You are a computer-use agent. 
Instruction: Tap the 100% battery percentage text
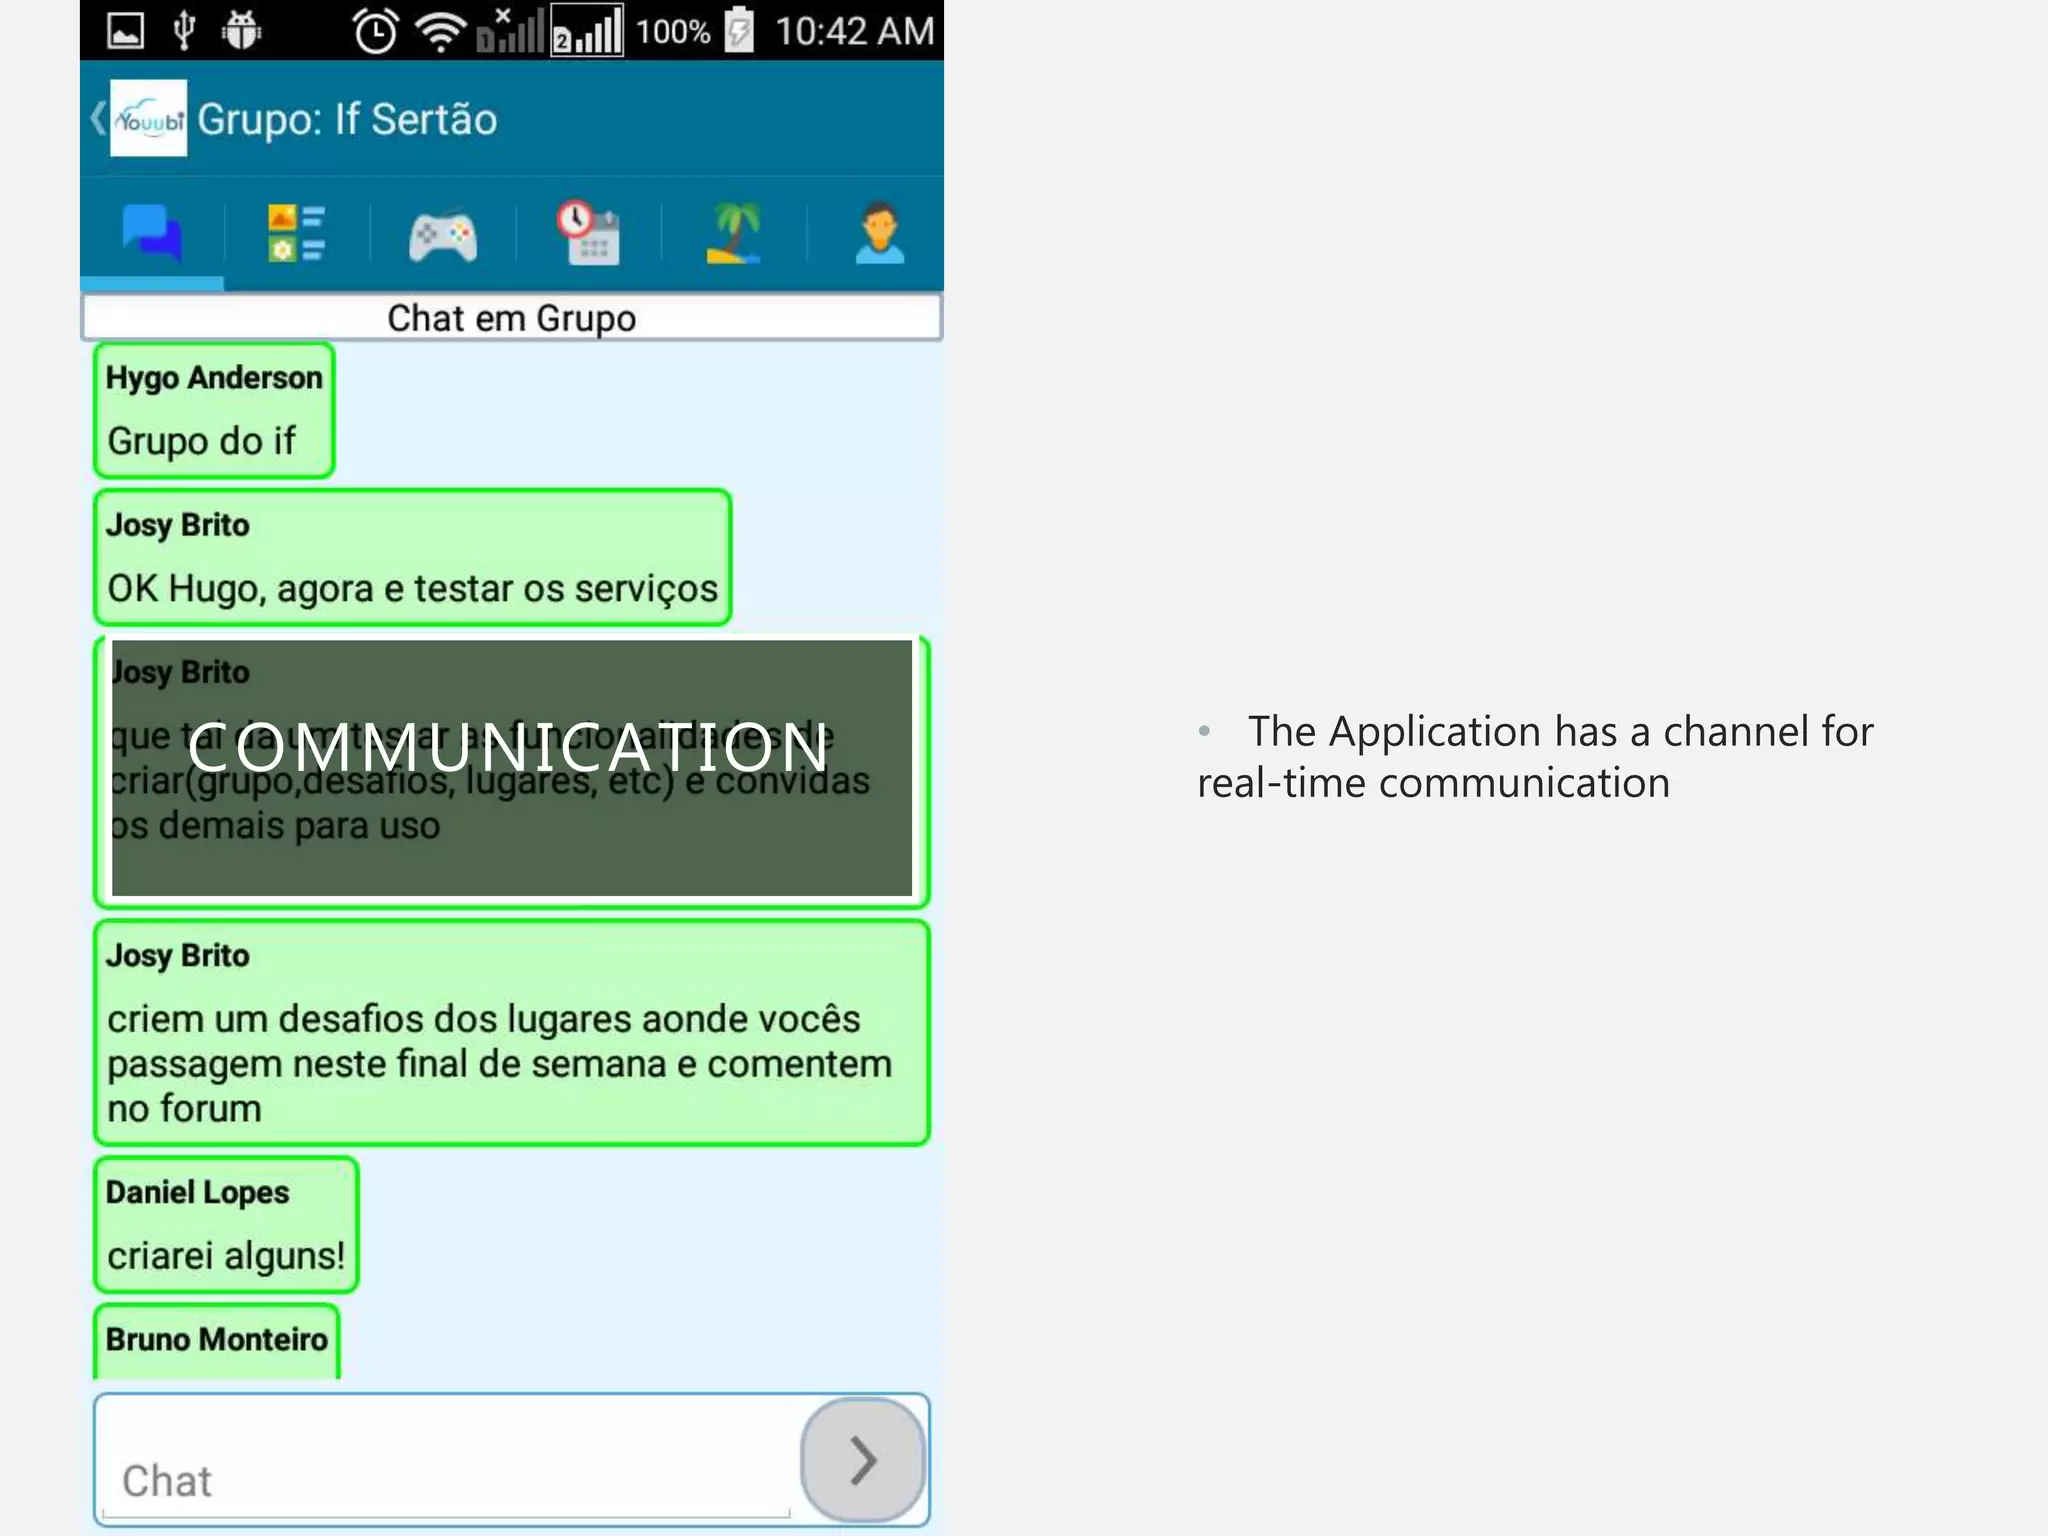click(673, 31)
